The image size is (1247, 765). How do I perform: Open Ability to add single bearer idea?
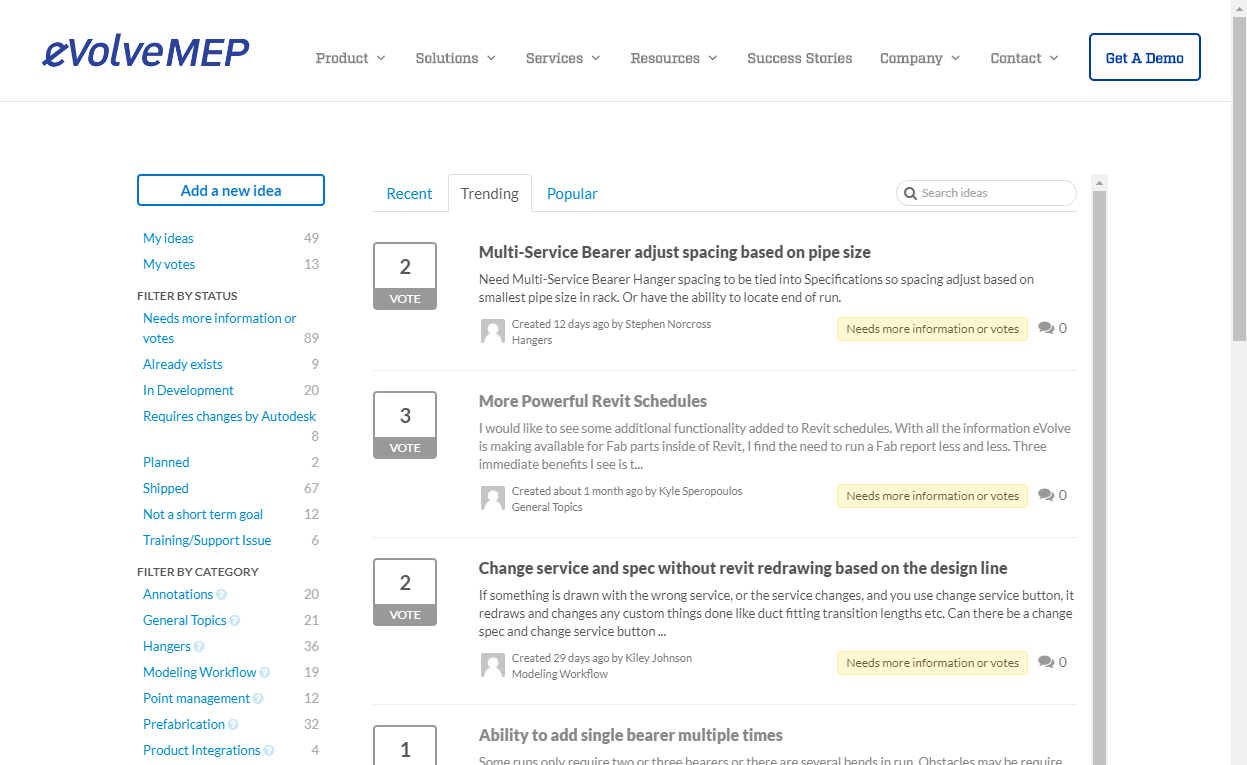pyautogui.click(x=631, y=735)
